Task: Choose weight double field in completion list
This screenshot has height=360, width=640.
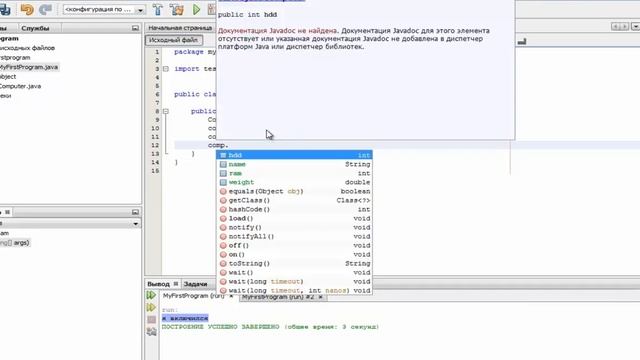Action: 294,182
